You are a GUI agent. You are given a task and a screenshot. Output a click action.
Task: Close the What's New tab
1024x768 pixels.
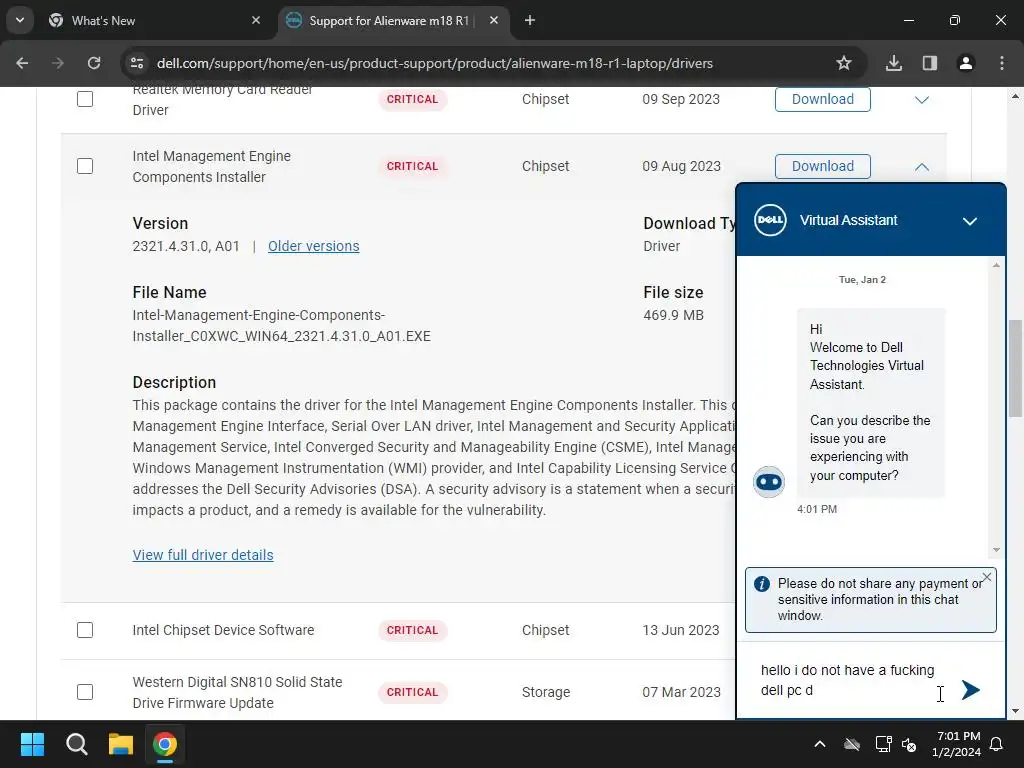(x=256, y=21)
